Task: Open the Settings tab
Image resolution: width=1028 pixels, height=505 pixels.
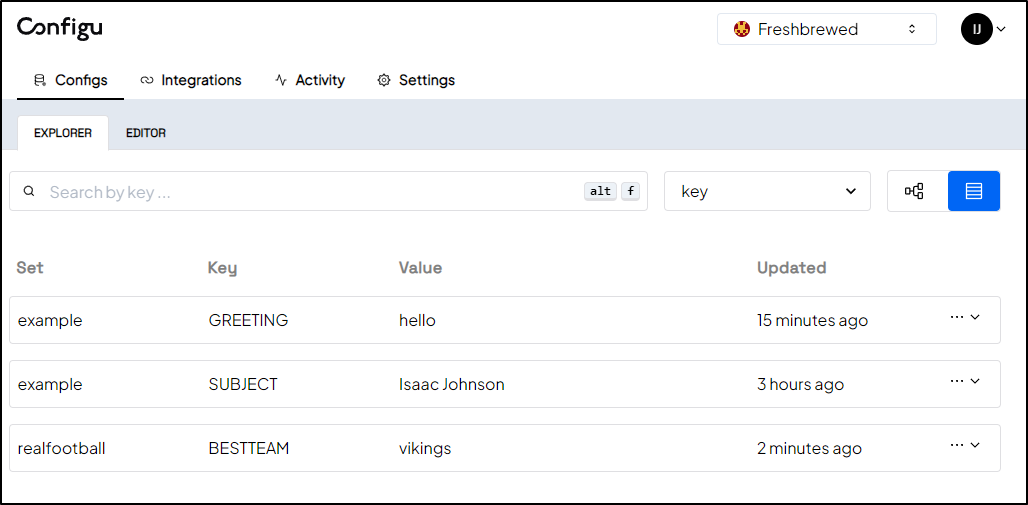Action: pos(416,80)
